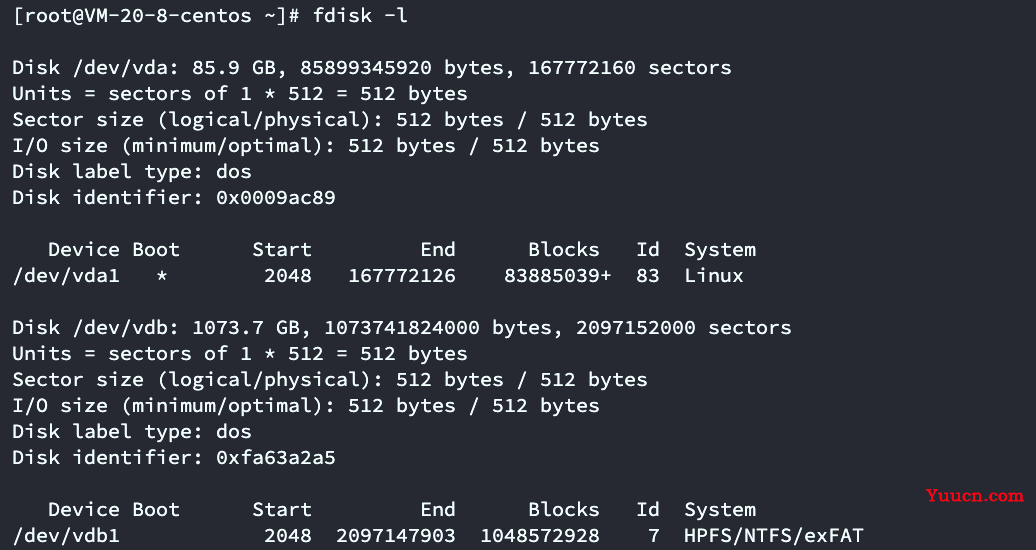Click the fdisk -l command text
The height and width of the screenshot is (550, 1036).
360,15
